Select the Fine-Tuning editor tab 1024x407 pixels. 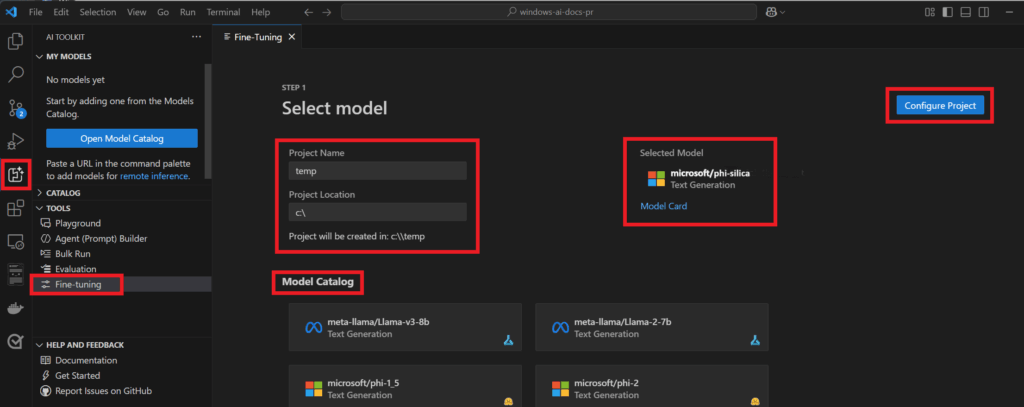tap(253, 37)
